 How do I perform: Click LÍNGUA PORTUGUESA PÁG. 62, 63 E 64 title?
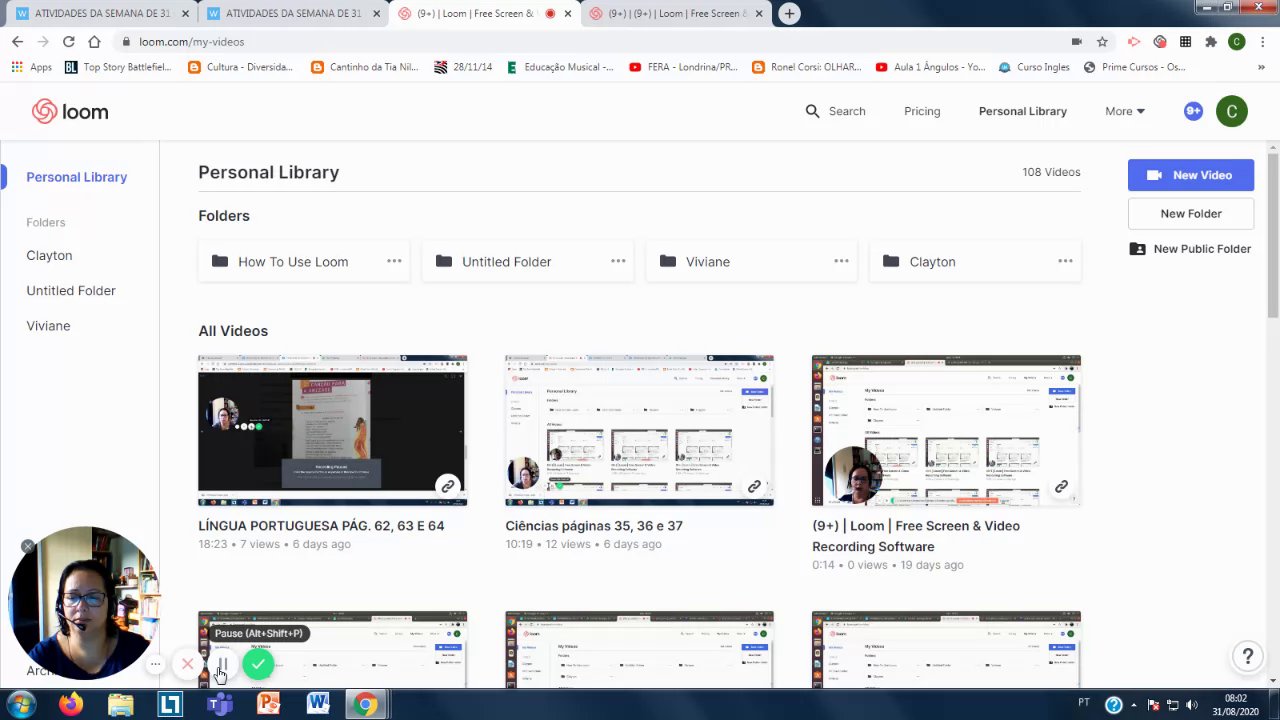pyautogui.click(x=321, y=525)
